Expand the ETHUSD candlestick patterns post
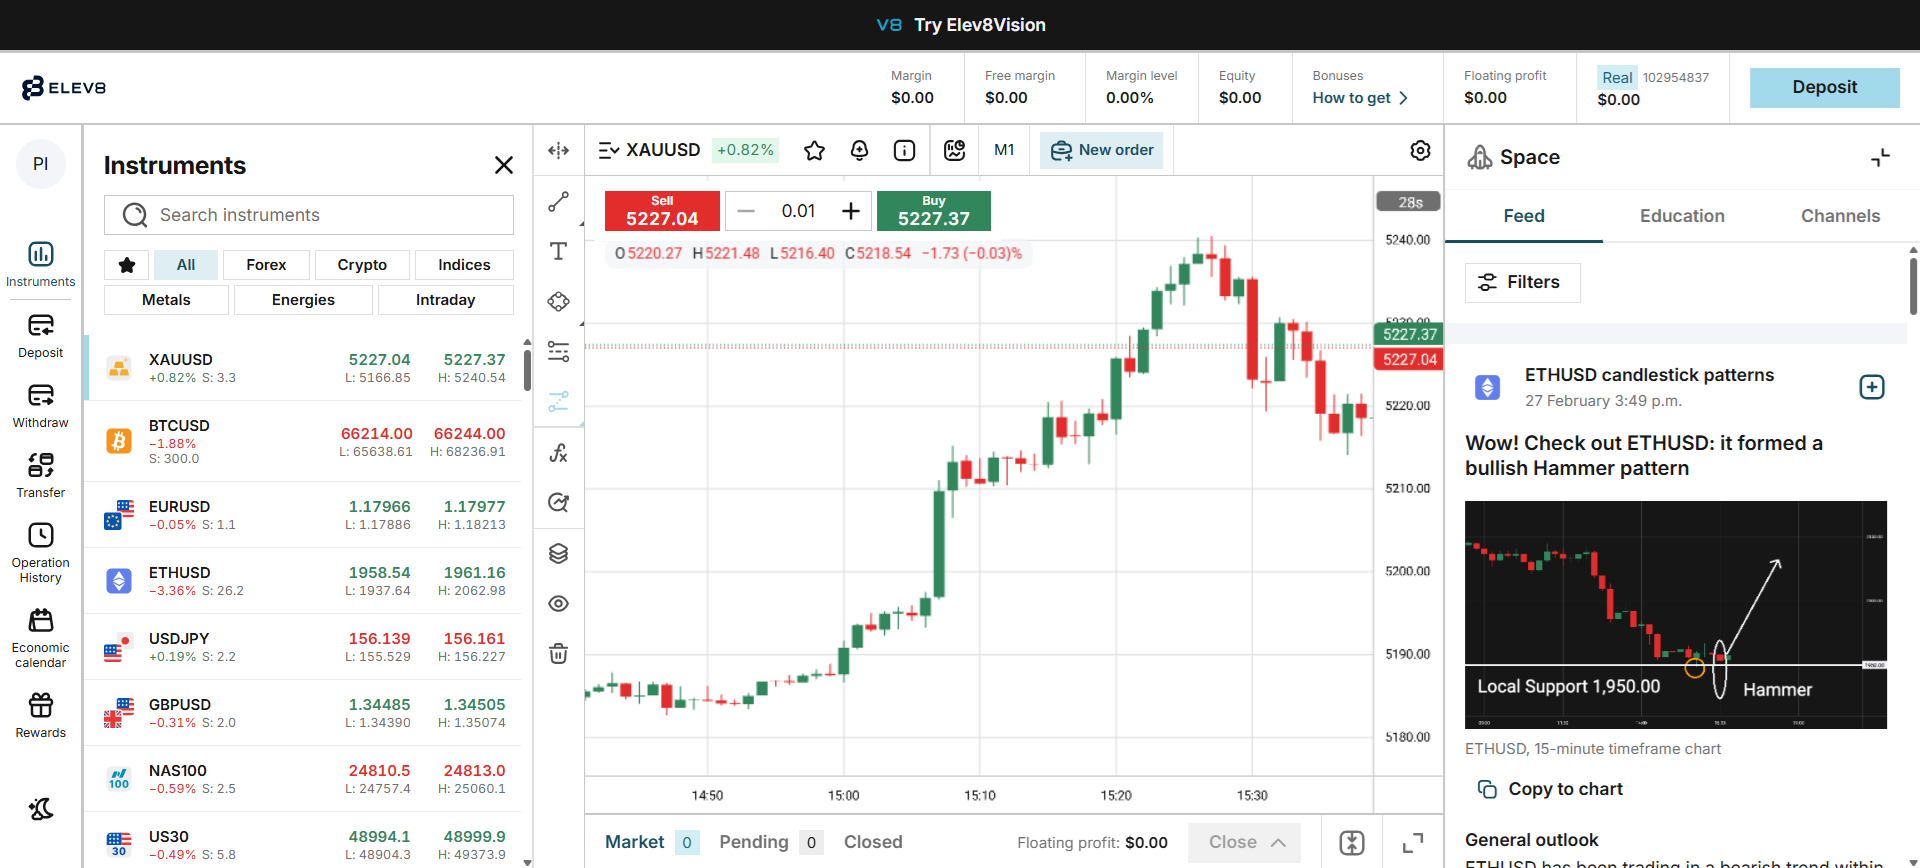This screenshot has height=868, width=1920. click(x=1872, y=387)
